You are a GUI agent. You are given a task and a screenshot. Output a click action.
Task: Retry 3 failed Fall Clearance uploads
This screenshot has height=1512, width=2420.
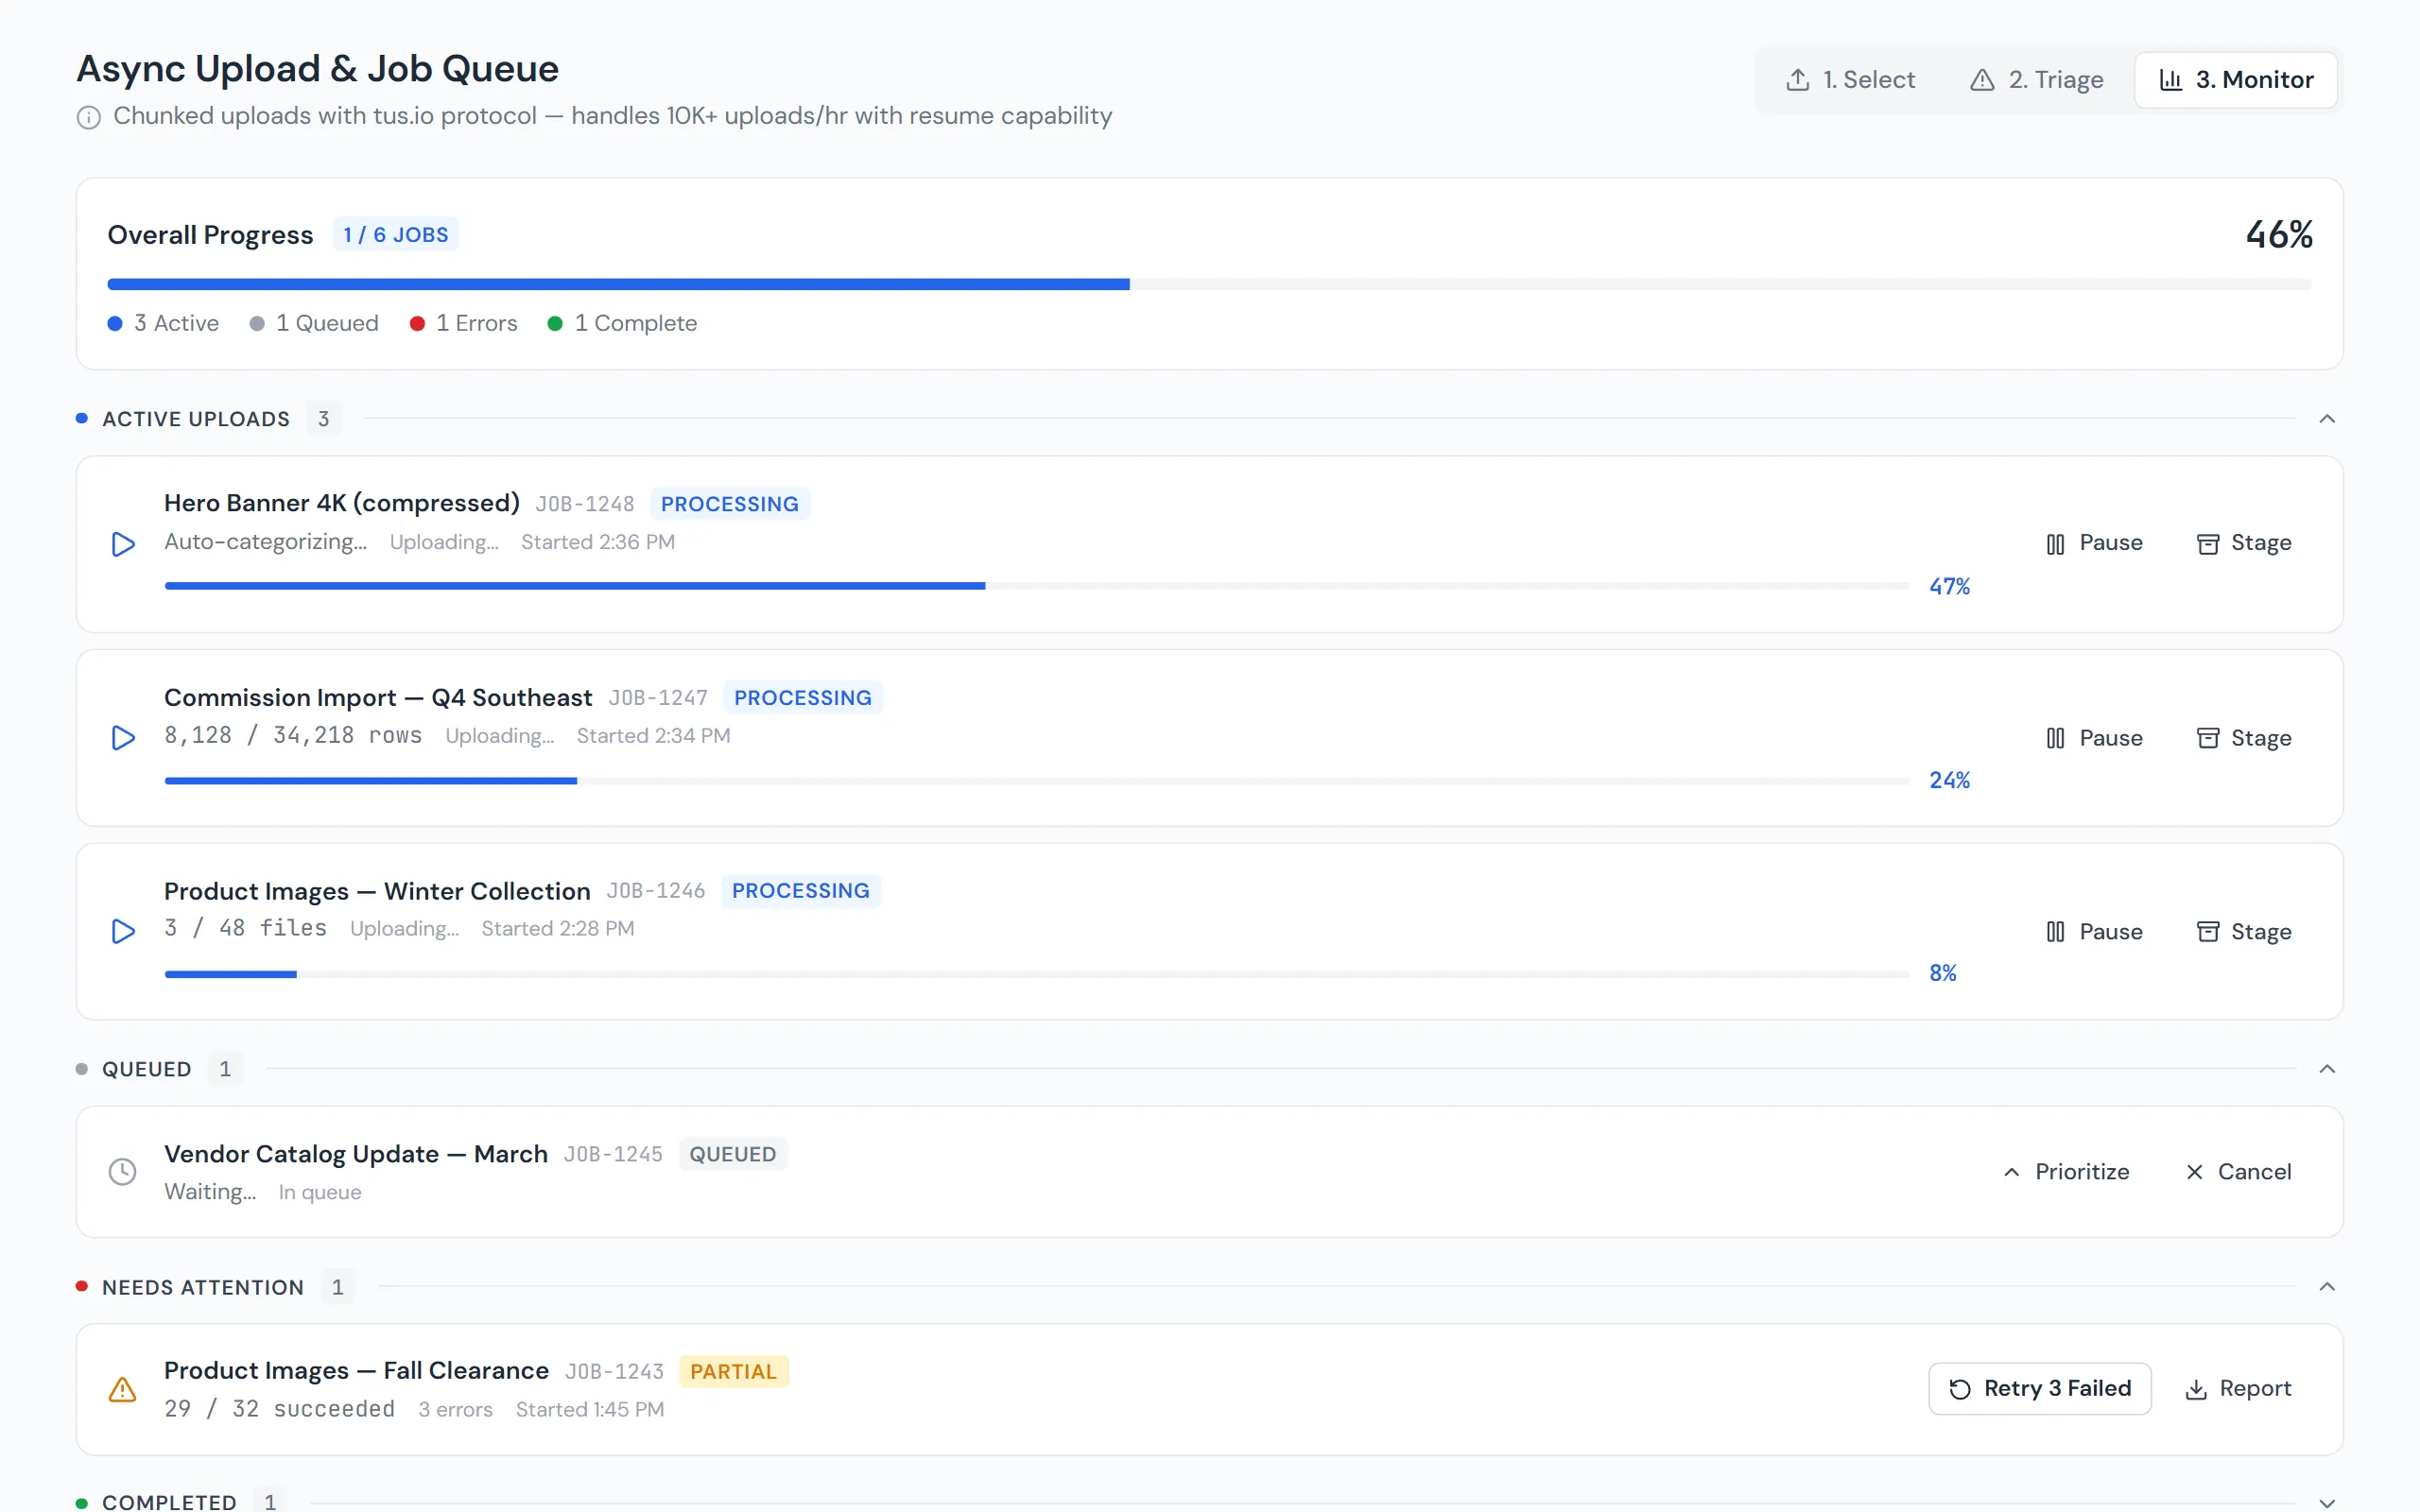click(2040, 1389)
